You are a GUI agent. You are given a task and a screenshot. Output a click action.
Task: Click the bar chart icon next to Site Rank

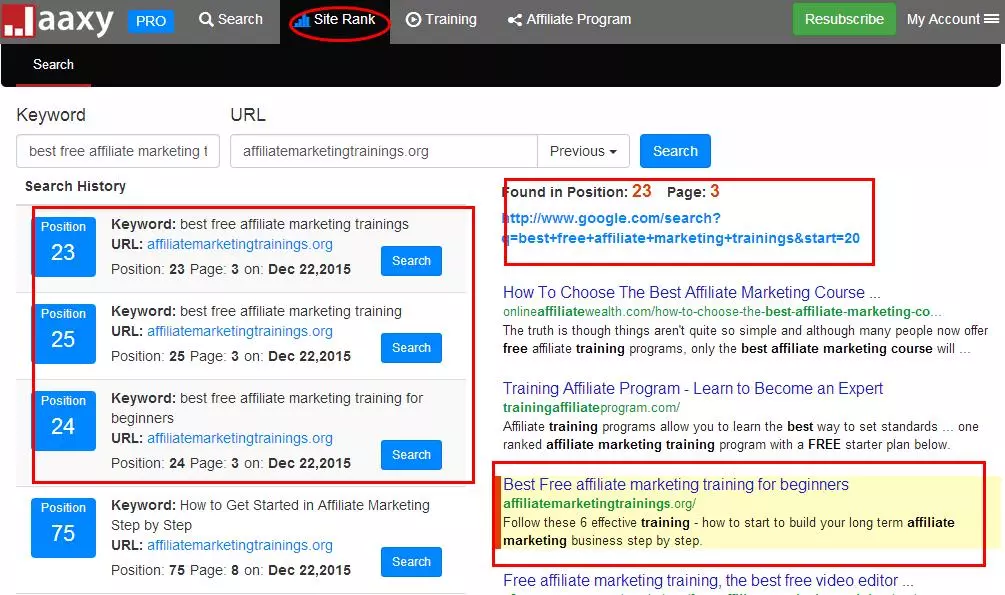(x=301, y=21)
